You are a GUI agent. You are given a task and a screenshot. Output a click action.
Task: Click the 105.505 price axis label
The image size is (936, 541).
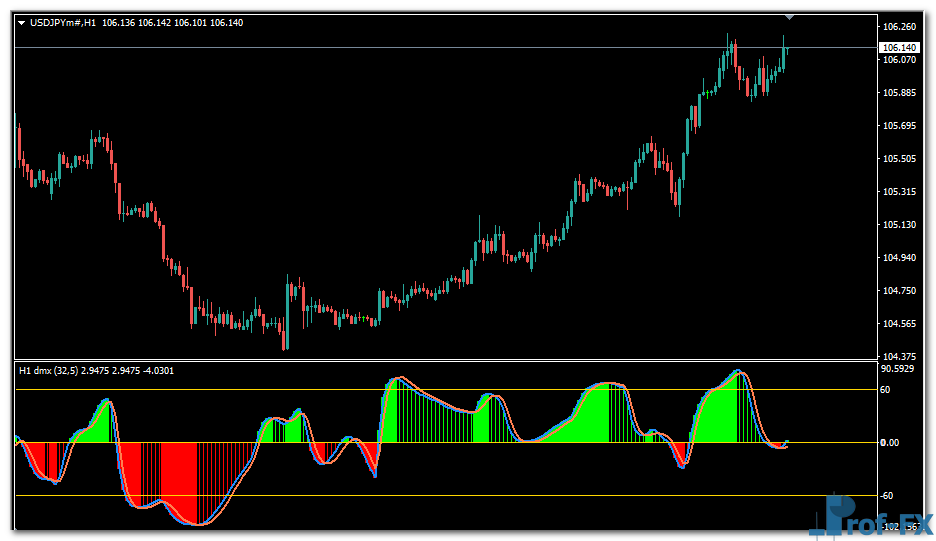(x=899, y=159)
